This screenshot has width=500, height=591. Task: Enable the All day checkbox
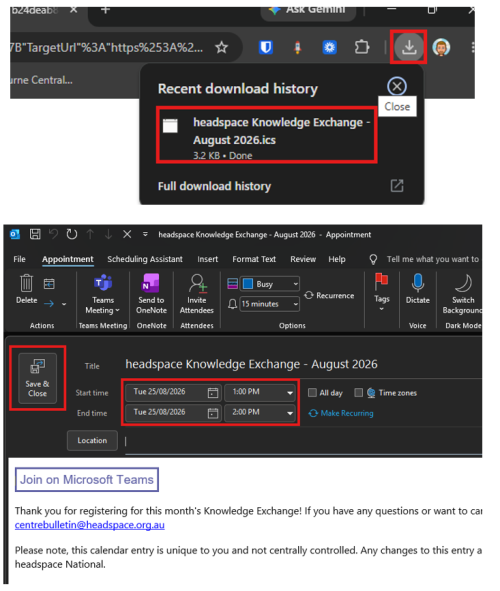point(312,393)
